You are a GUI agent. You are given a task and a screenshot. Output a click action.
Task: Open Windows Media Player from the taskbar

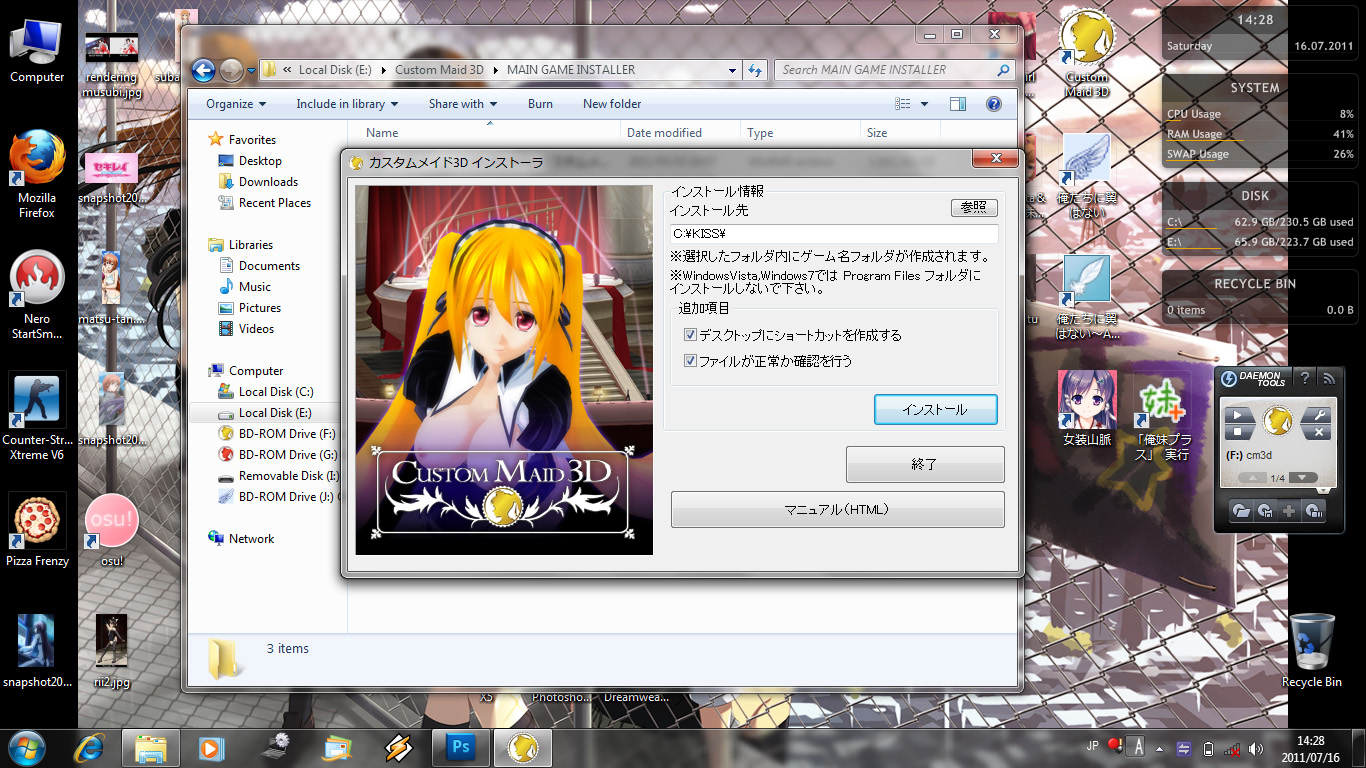(x=211, y=747)
